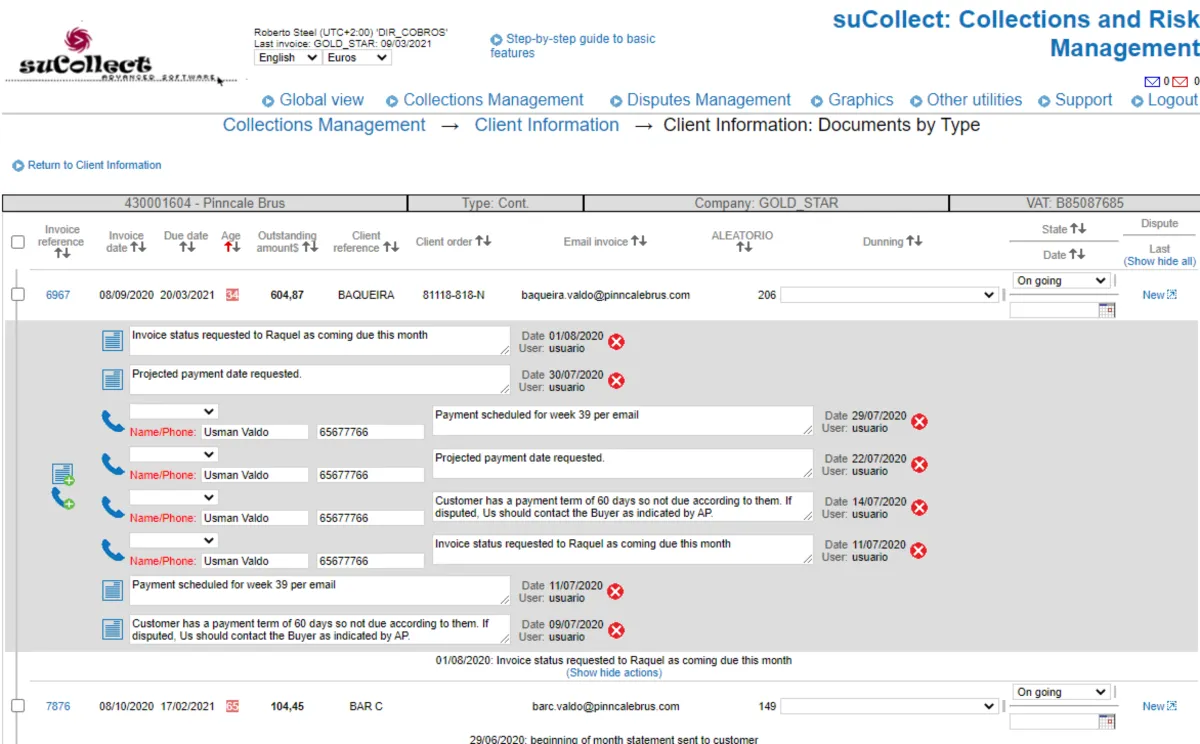Remove the note dated 09/07/2020
Screen dimensions: 1200x744
click(617, 630)
